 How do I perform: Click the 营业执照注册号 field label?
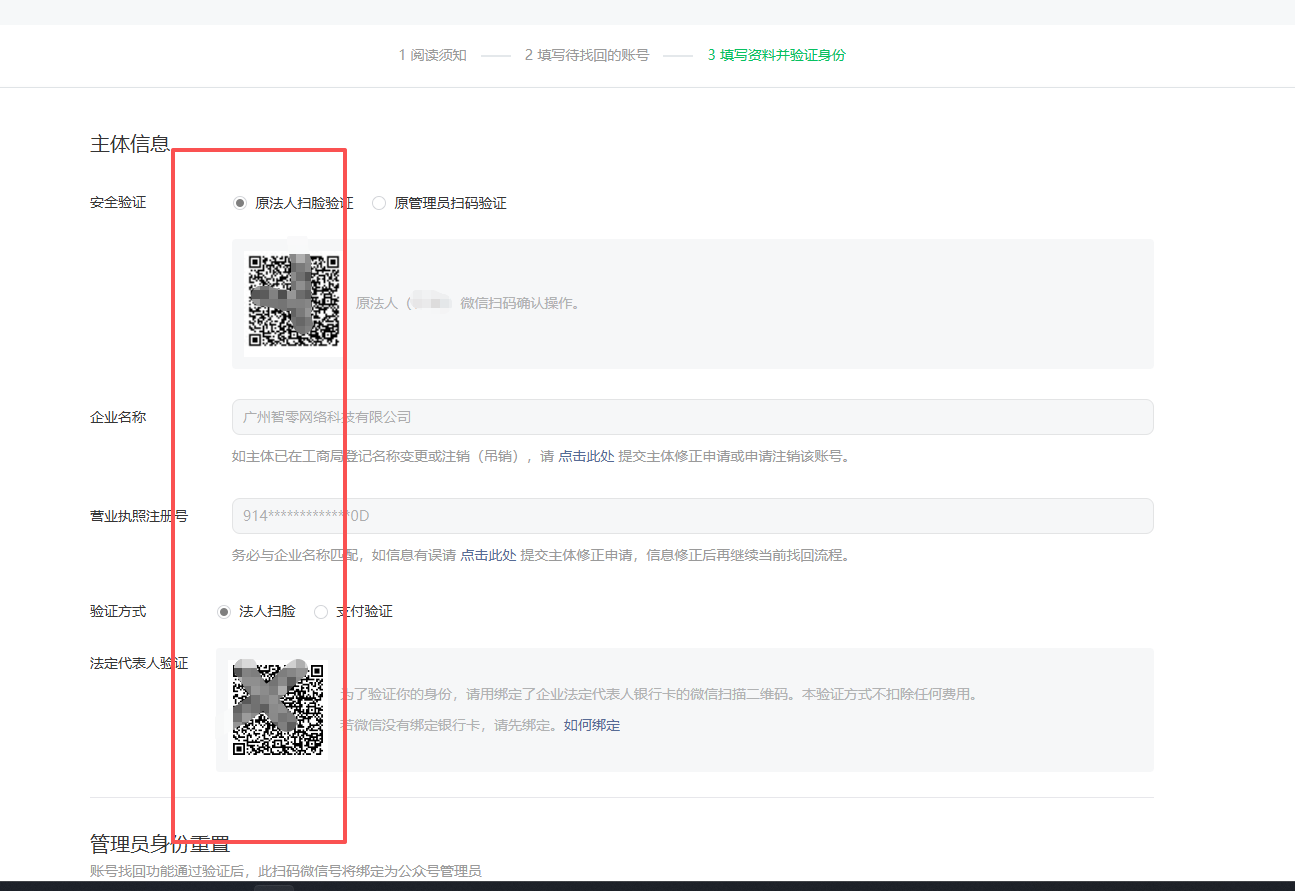point(139,516)
